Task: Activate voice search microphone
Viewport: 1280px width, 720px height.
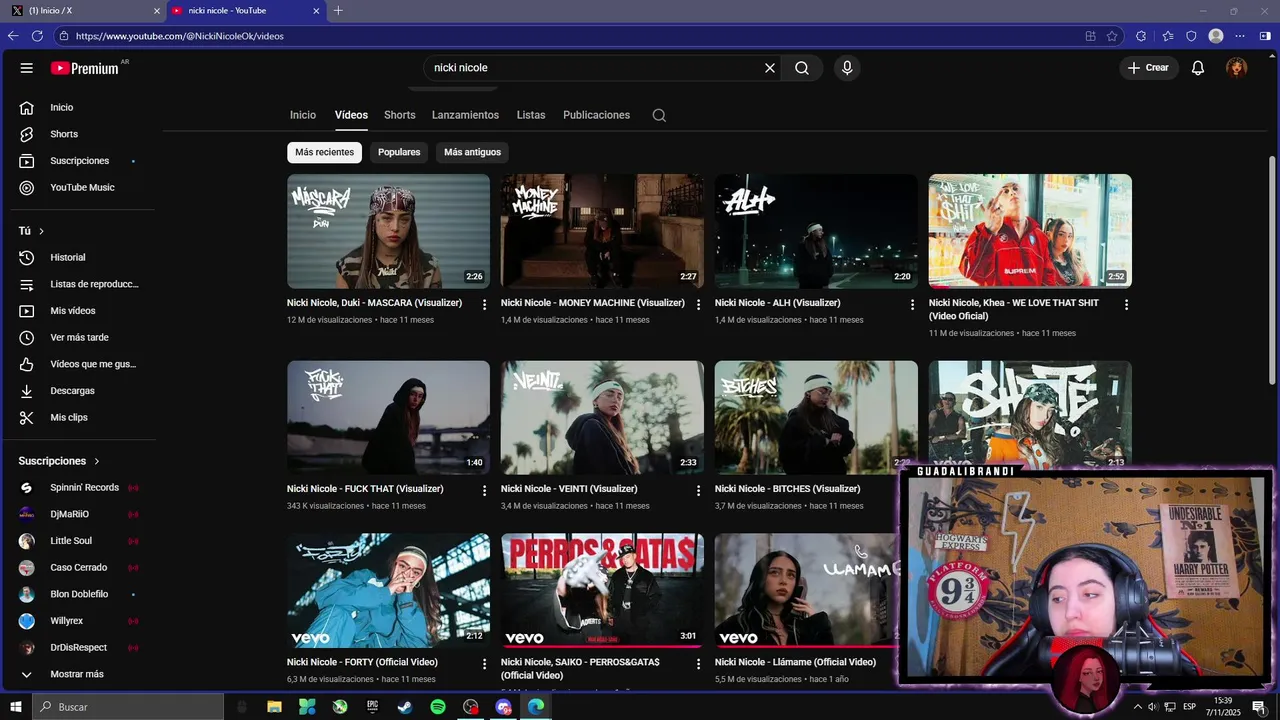Action: tap(847, 68)
